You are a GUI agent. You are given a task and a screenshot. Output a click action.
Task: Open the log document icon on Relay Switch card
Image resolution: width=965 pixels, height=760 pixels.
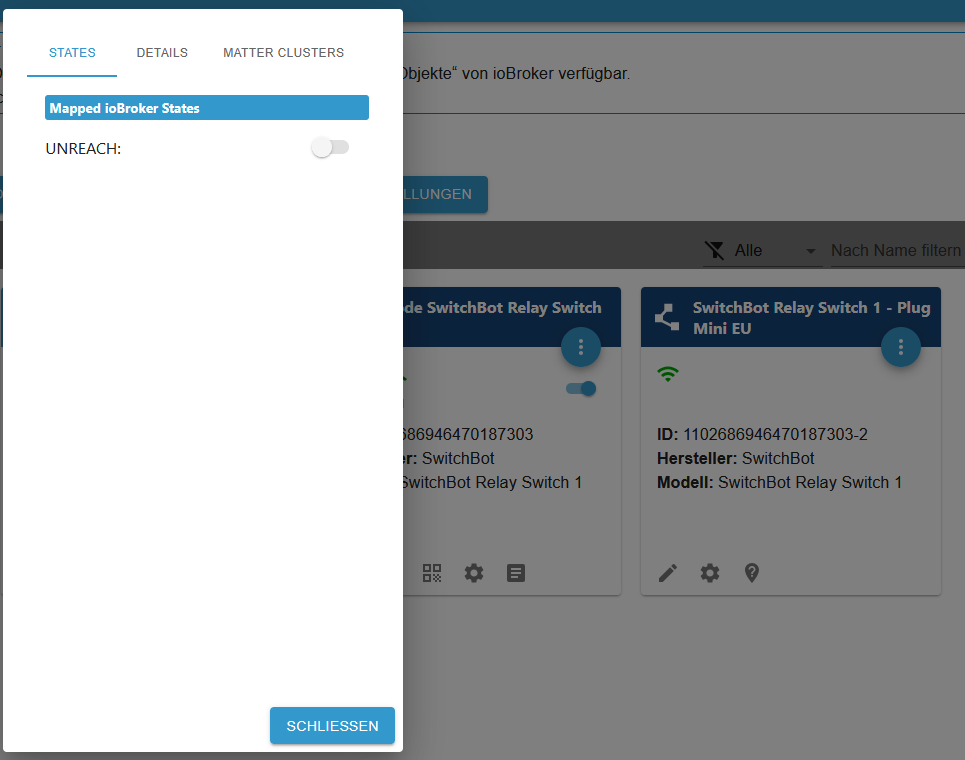(516, 573)
